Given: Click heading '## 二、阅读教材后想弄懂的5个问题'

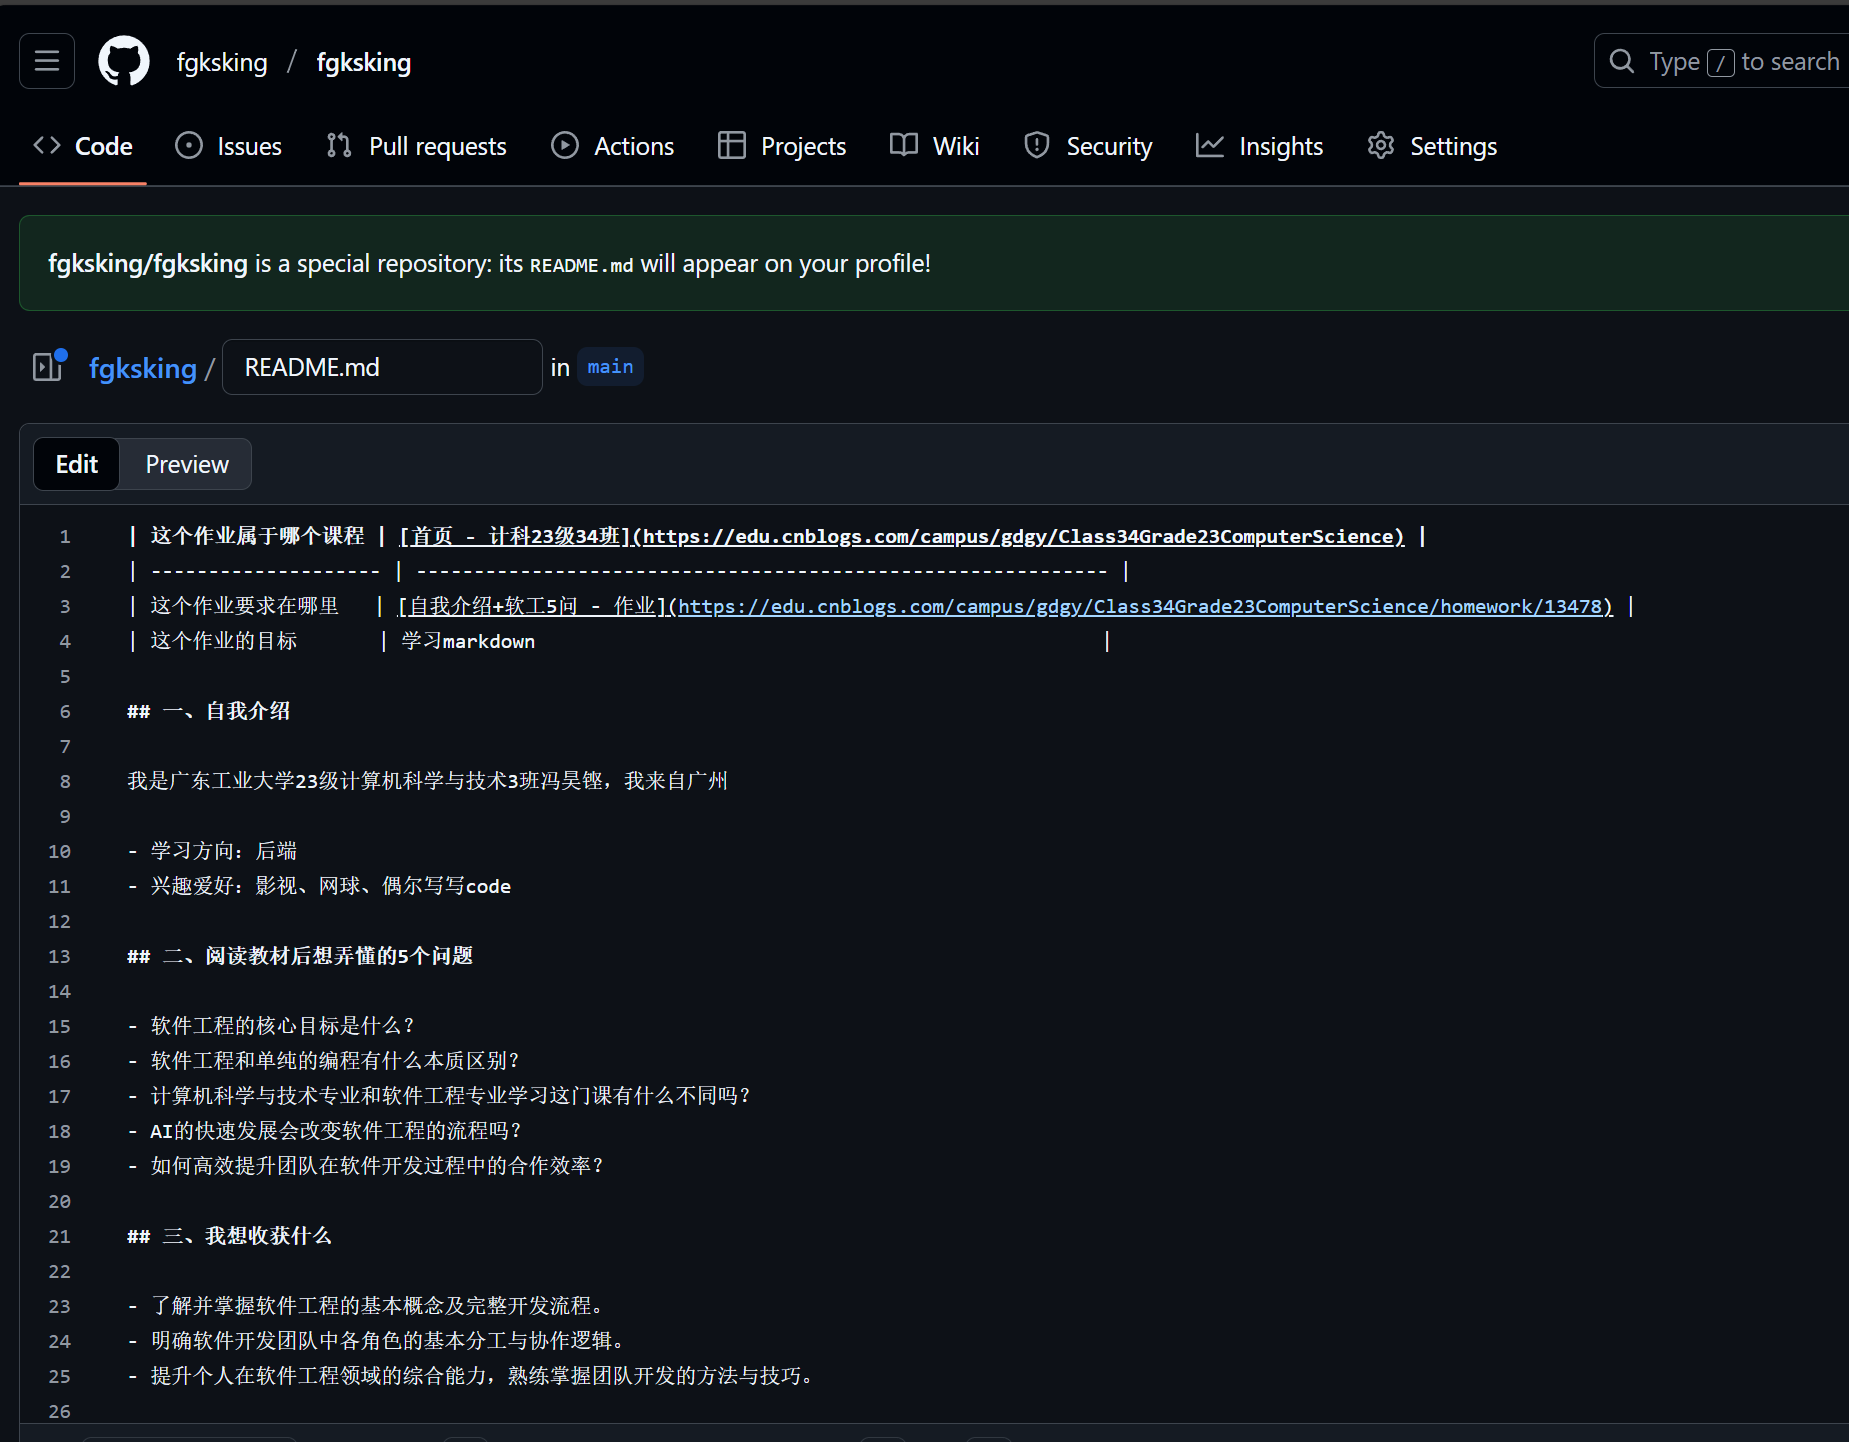Looking at the screenshot, I should 300,956.
